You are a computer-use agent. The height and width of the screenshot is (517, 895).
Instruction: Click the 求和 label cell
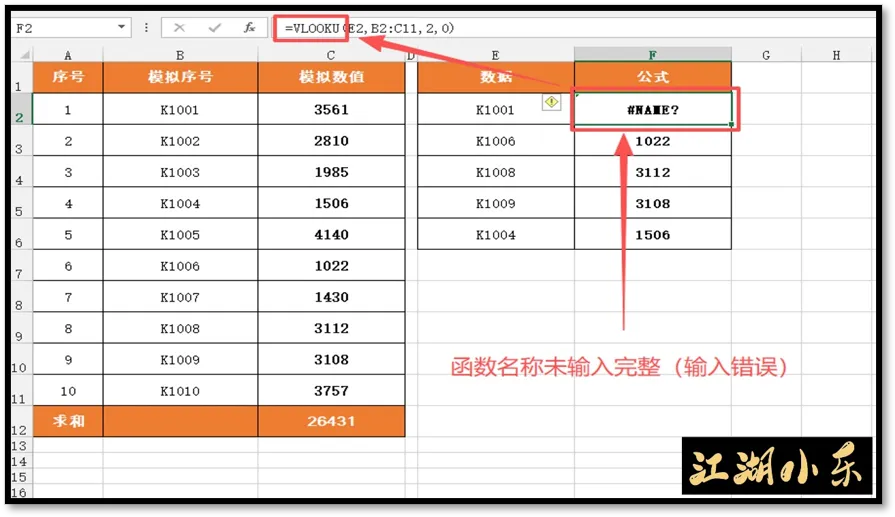(68, 421)
